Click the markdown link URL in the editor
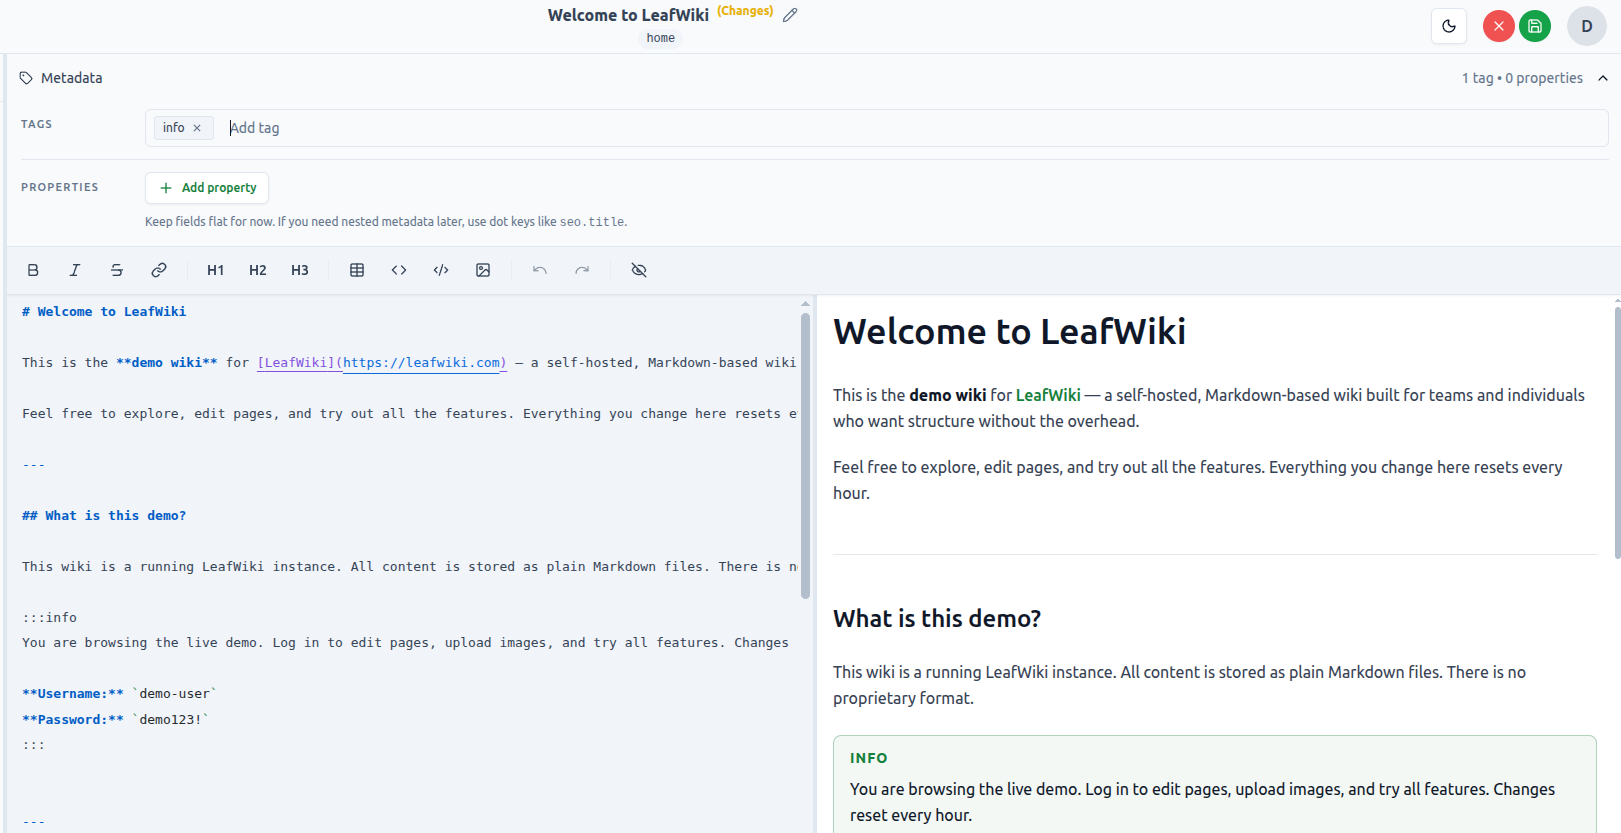 (421, 363)
